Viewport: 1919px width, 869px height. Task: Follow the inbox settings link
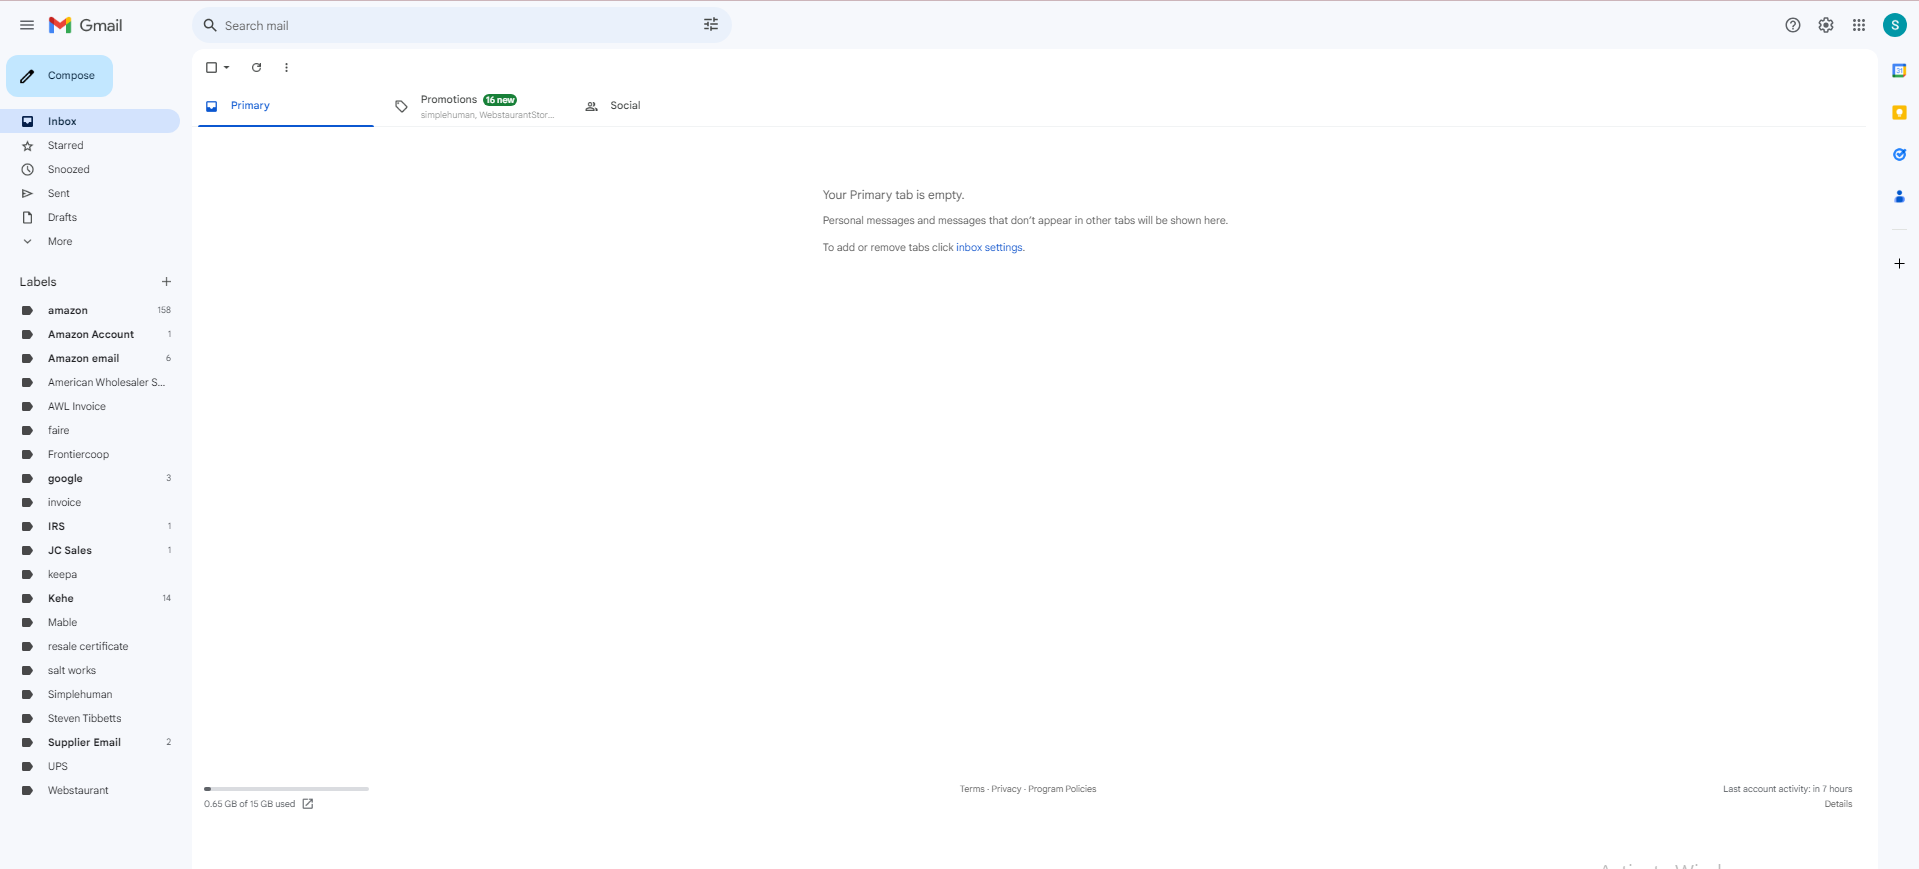989,247
